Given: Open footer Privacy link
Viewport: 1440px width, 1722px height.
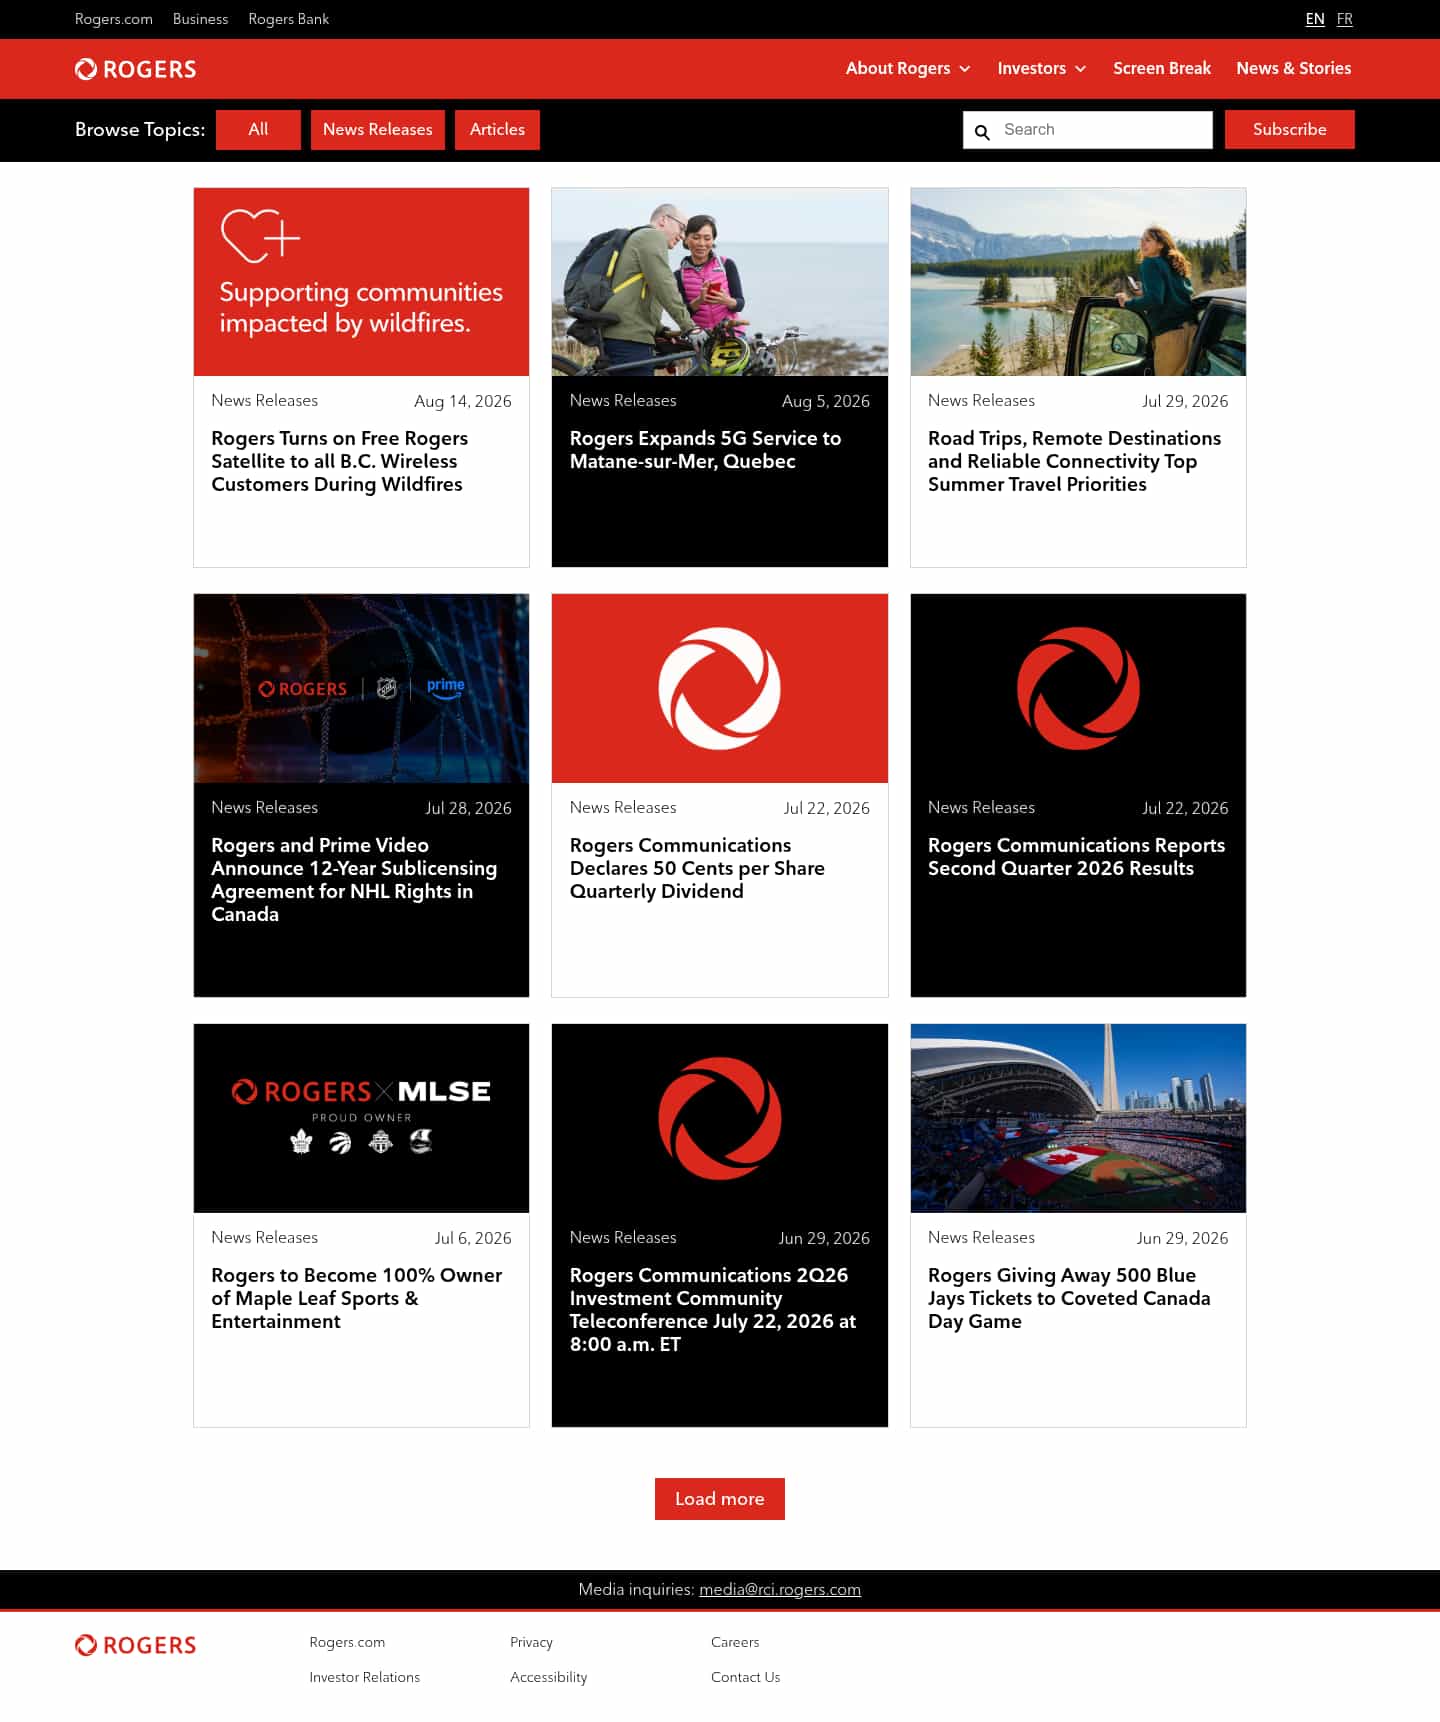Looking at the screenshot, I should click(531, 1642).
